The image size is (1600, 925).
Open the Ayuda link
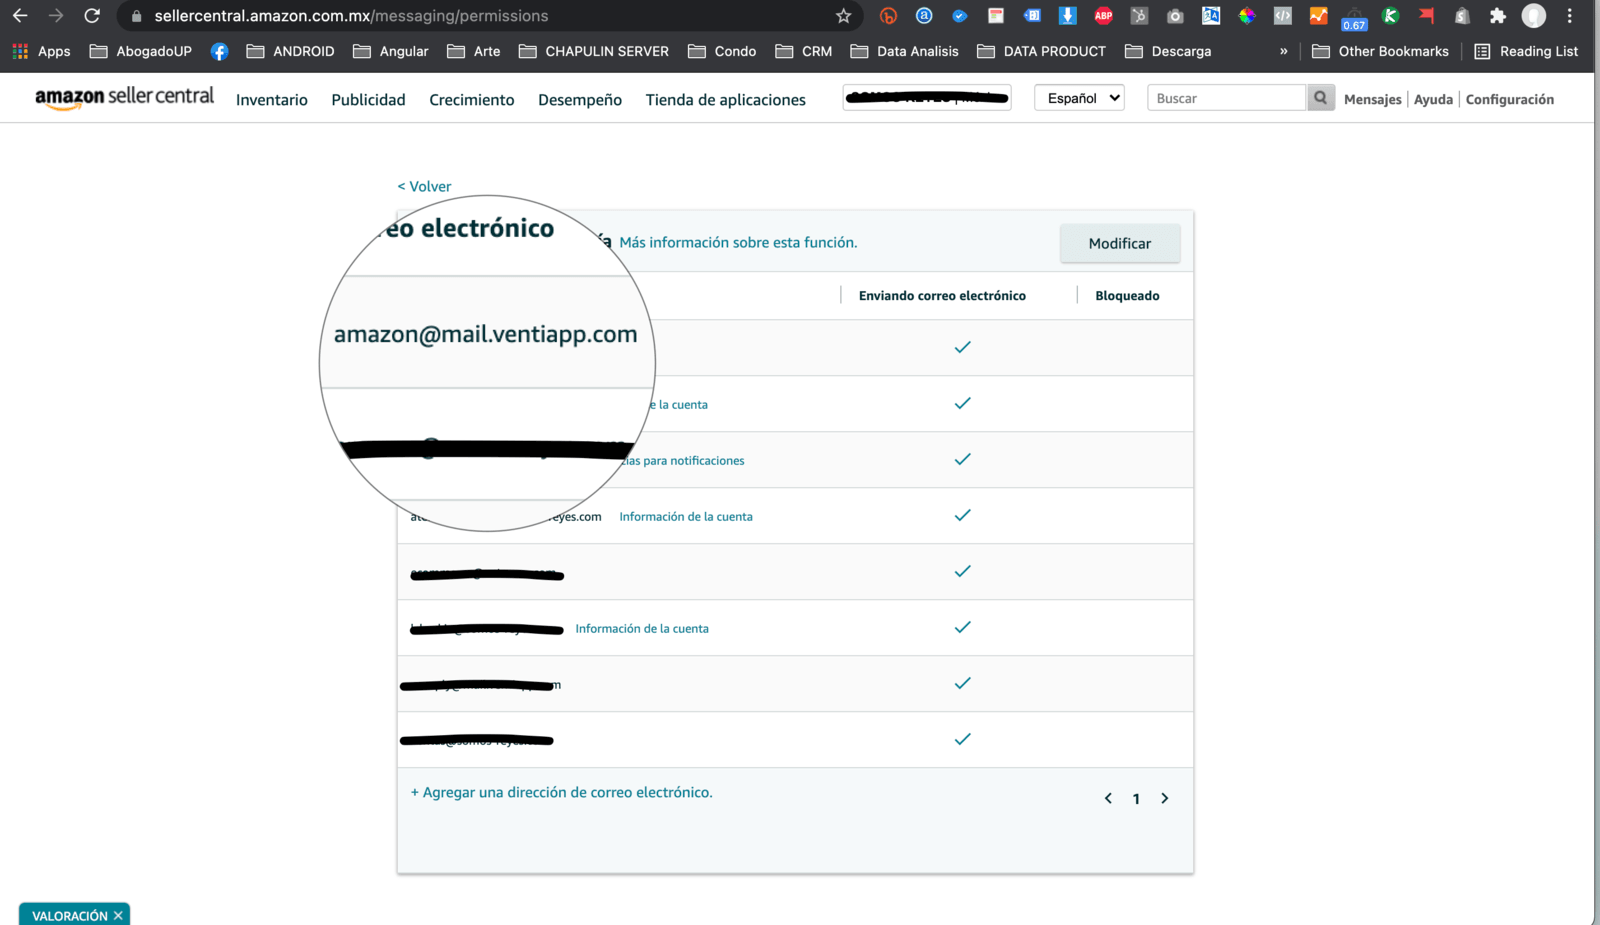point(1433,99)
